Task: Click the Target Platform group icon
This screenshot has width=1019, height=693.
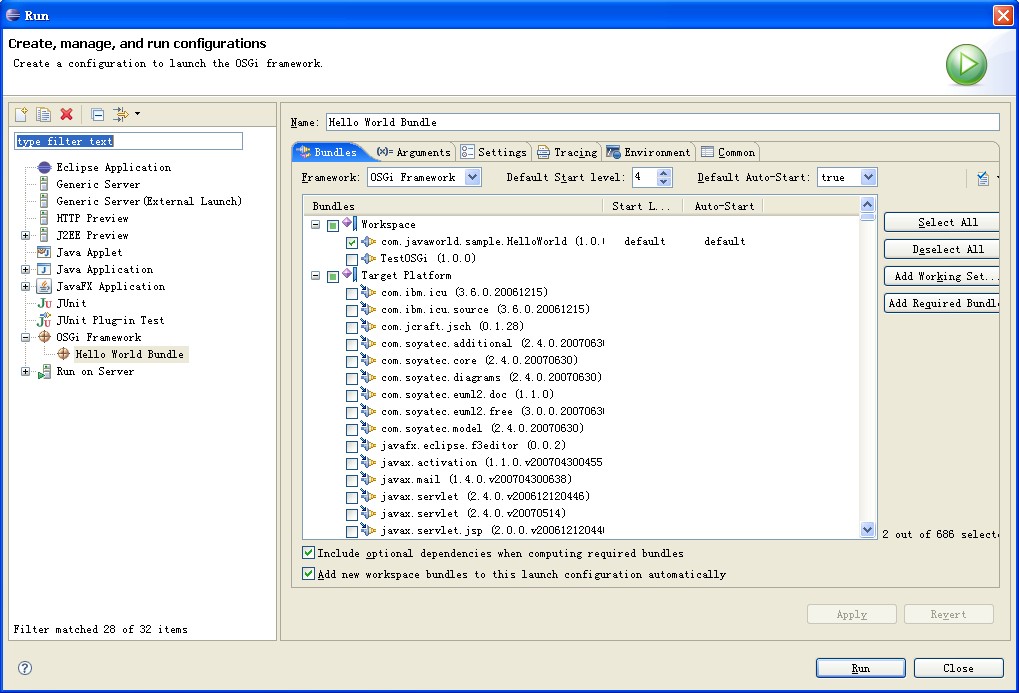Action: tap(350, 275)
